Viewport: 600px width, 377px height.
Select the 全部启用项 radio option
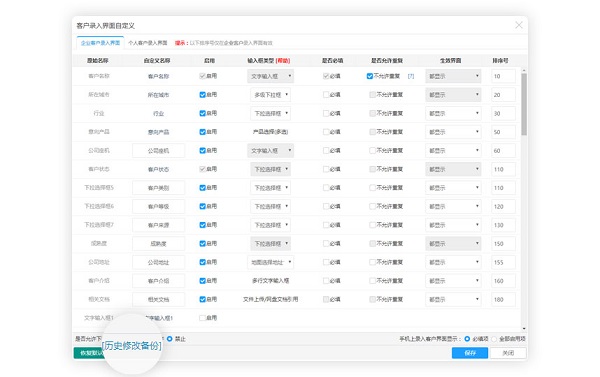click(x=494, y=339)
